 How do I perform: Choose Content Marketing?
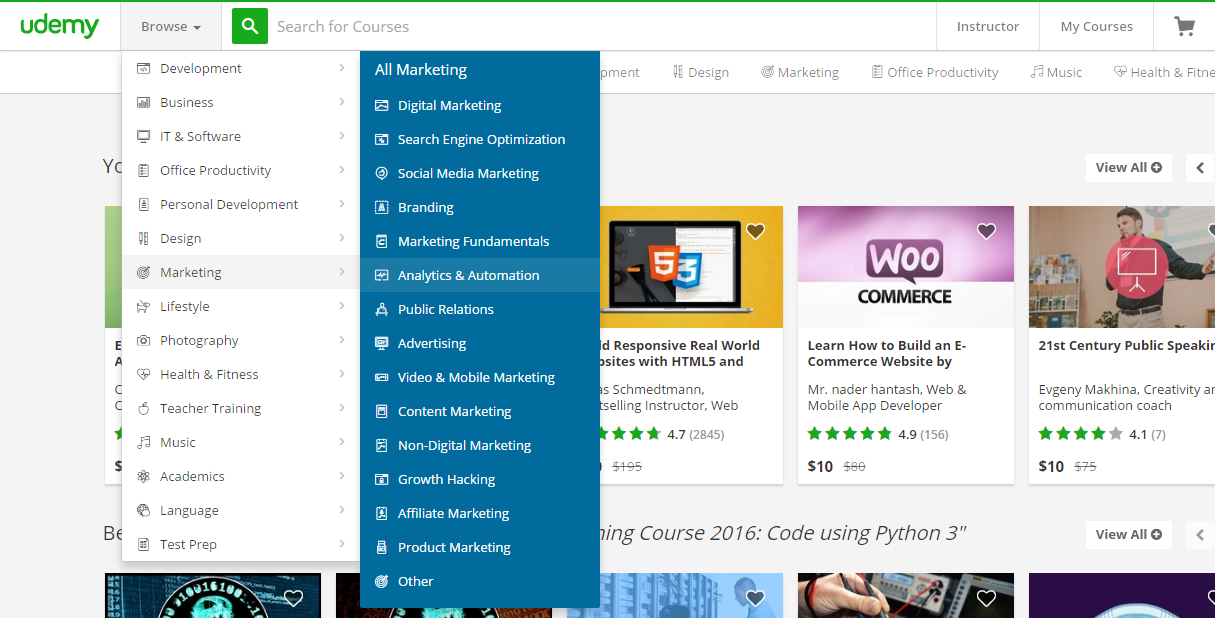[480, 411]
